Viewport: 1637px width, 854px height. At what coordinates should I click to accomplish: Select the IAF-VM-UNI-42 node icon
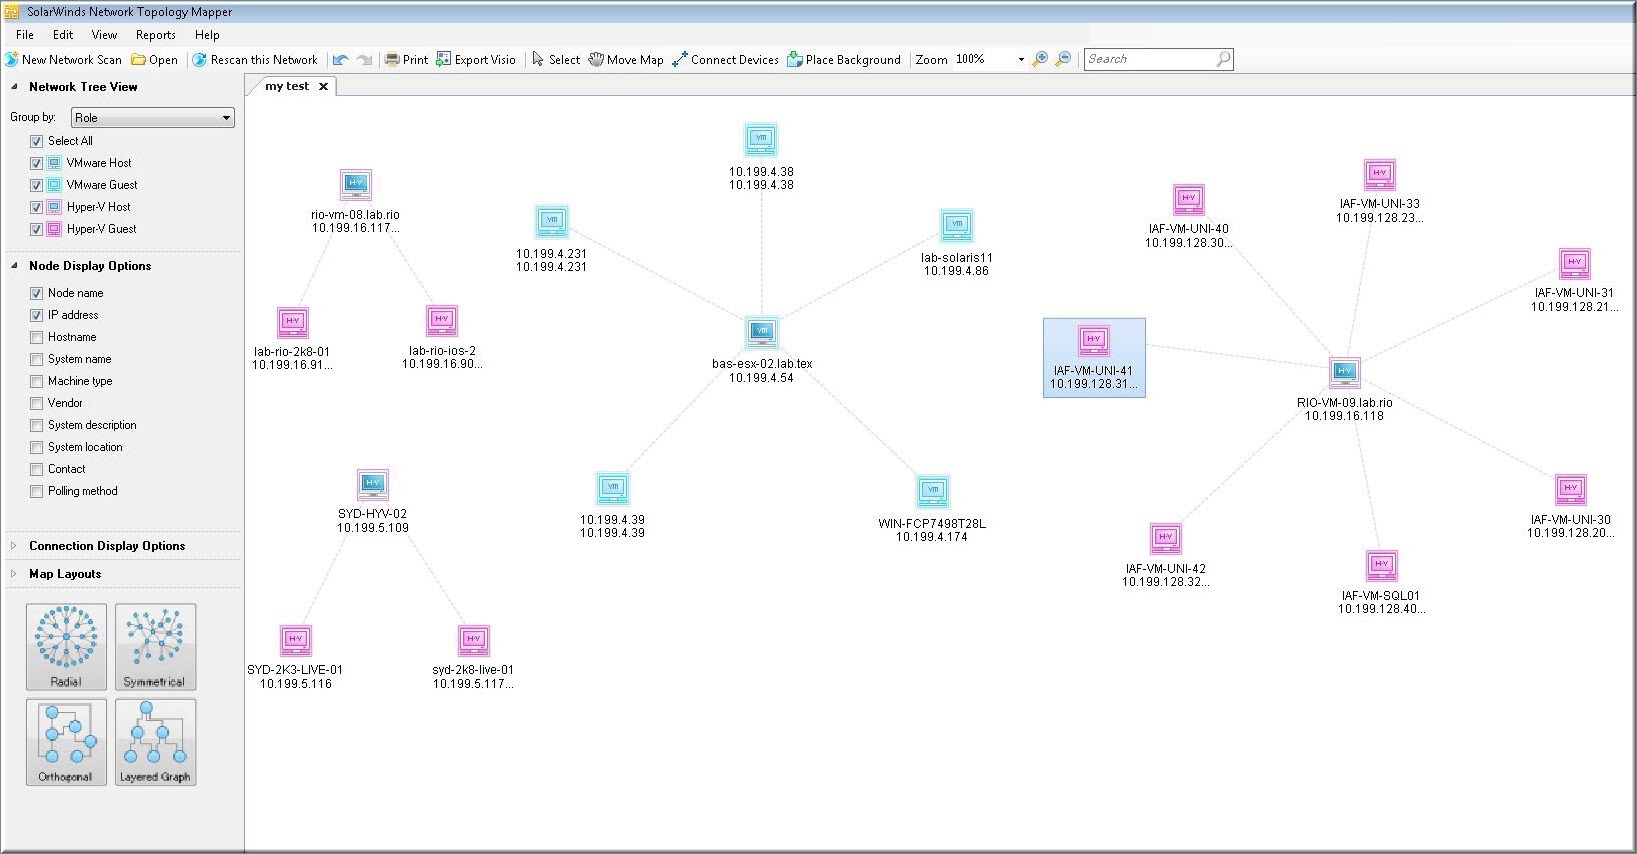point(1166,538)
